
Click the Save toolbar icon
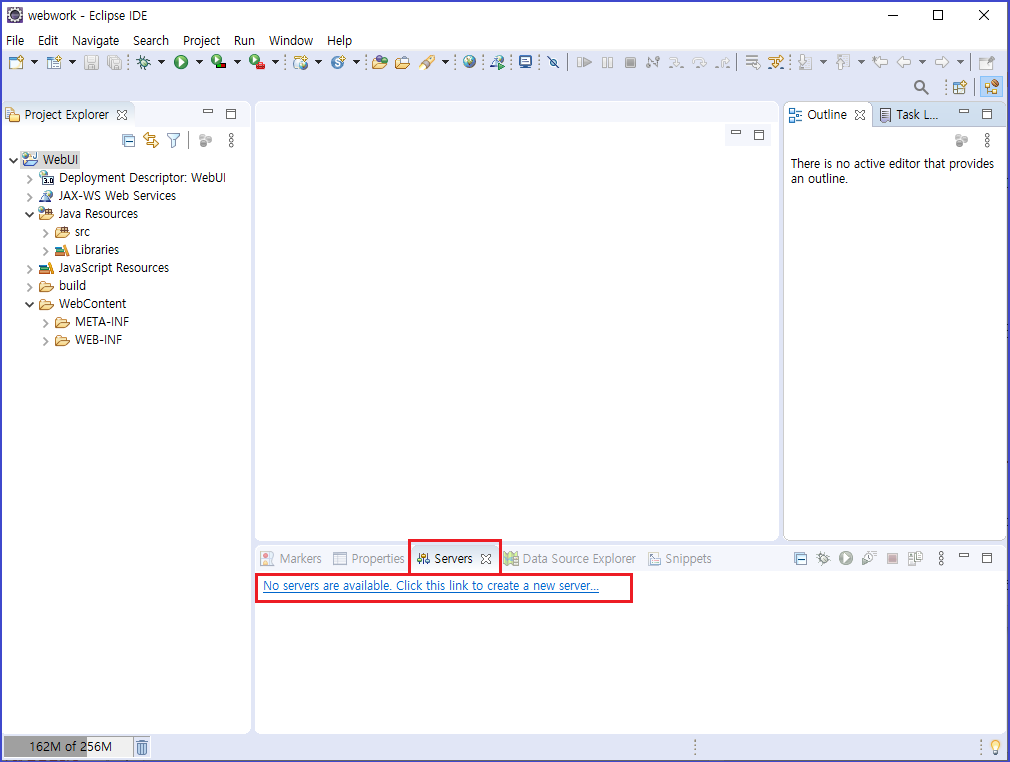coord(91,62)
